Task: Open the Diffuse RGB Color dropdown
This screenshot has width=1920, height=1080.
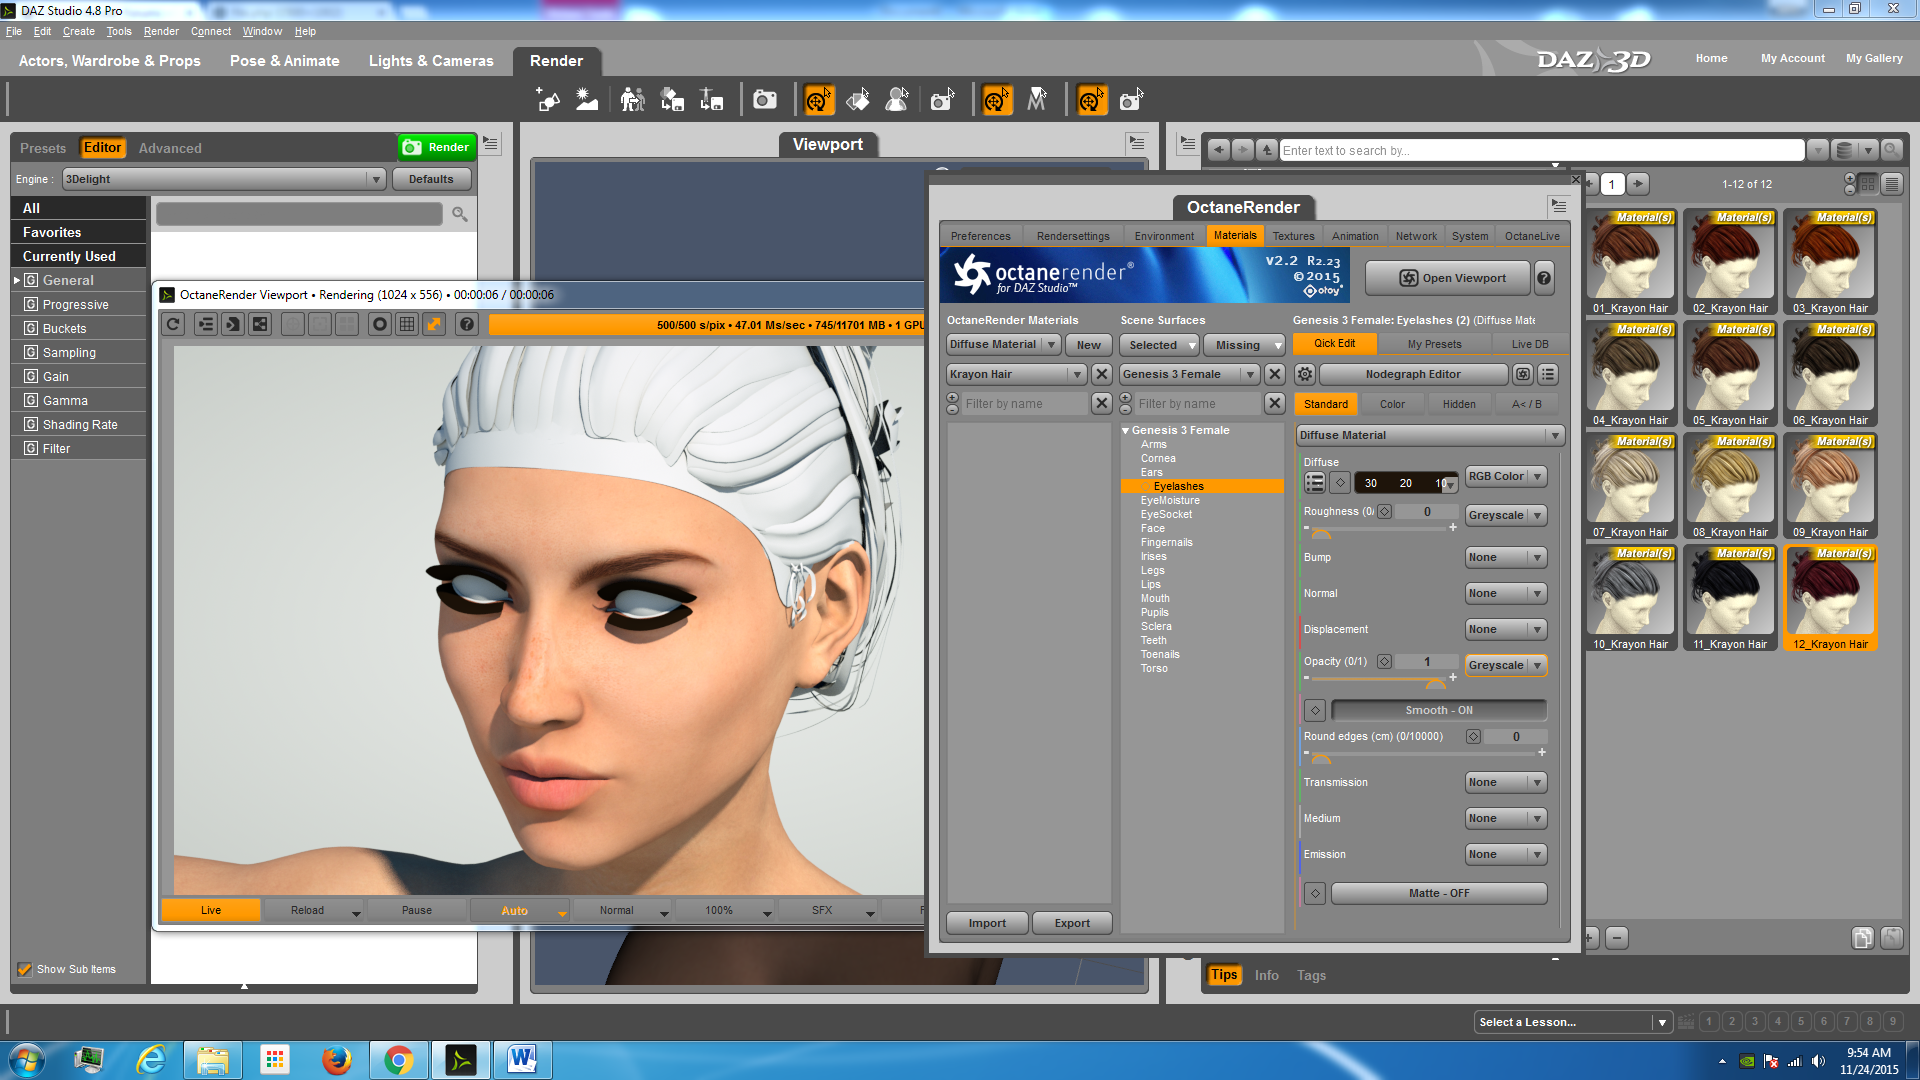Action: click(1505, 476)
